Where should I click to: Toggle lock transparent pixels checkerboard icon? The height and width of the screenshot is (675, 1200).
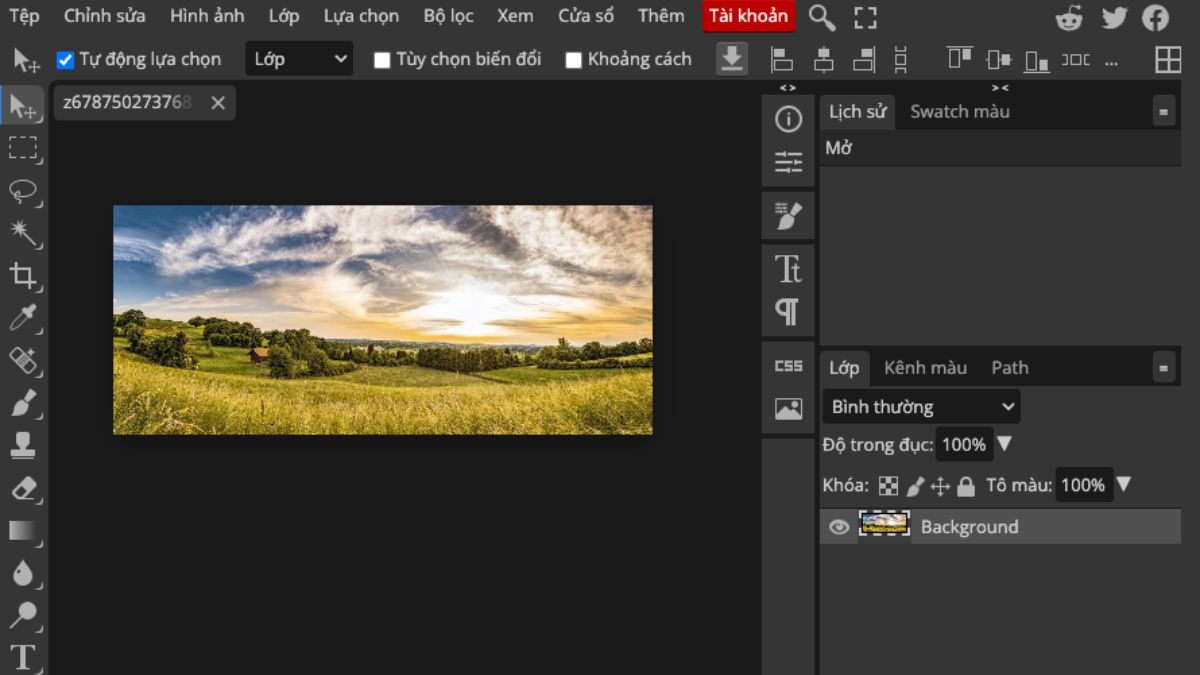pyautogui.click(x=888, y=486)
